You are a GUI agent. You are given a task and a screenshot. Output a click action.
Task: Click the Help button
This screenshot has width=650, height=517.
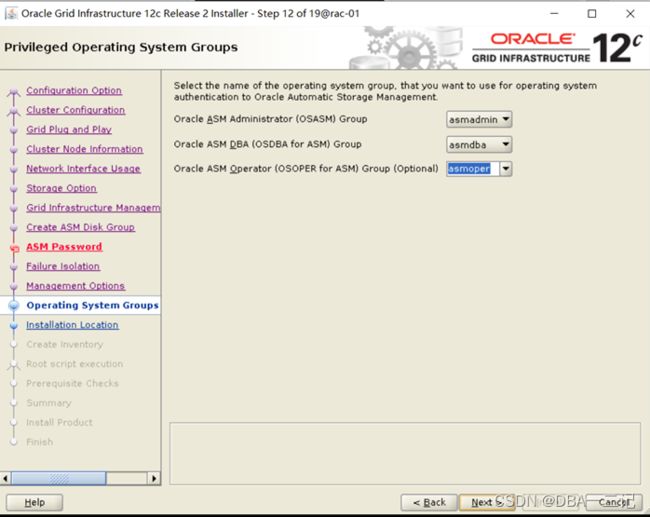click(x=34, y=502)
